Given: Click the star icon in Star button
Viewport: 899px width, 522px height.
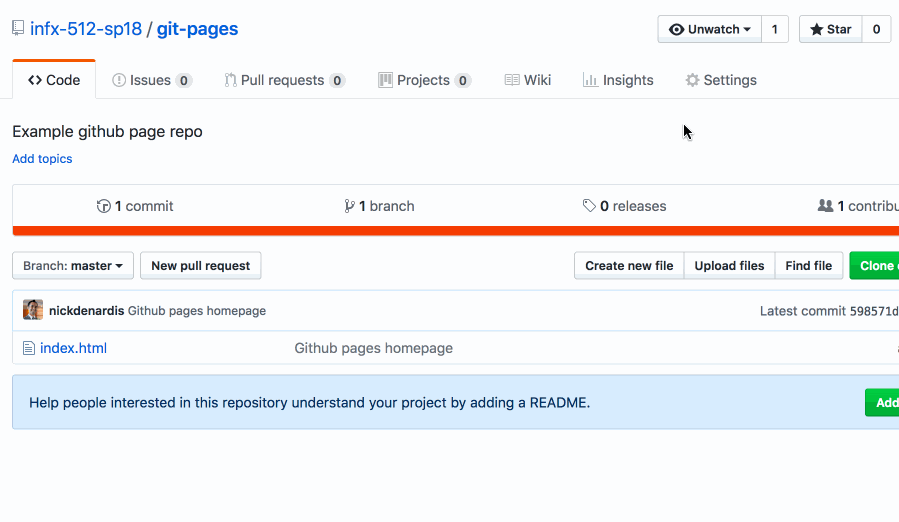Looking at the screenshot, I should pos(816,29).
